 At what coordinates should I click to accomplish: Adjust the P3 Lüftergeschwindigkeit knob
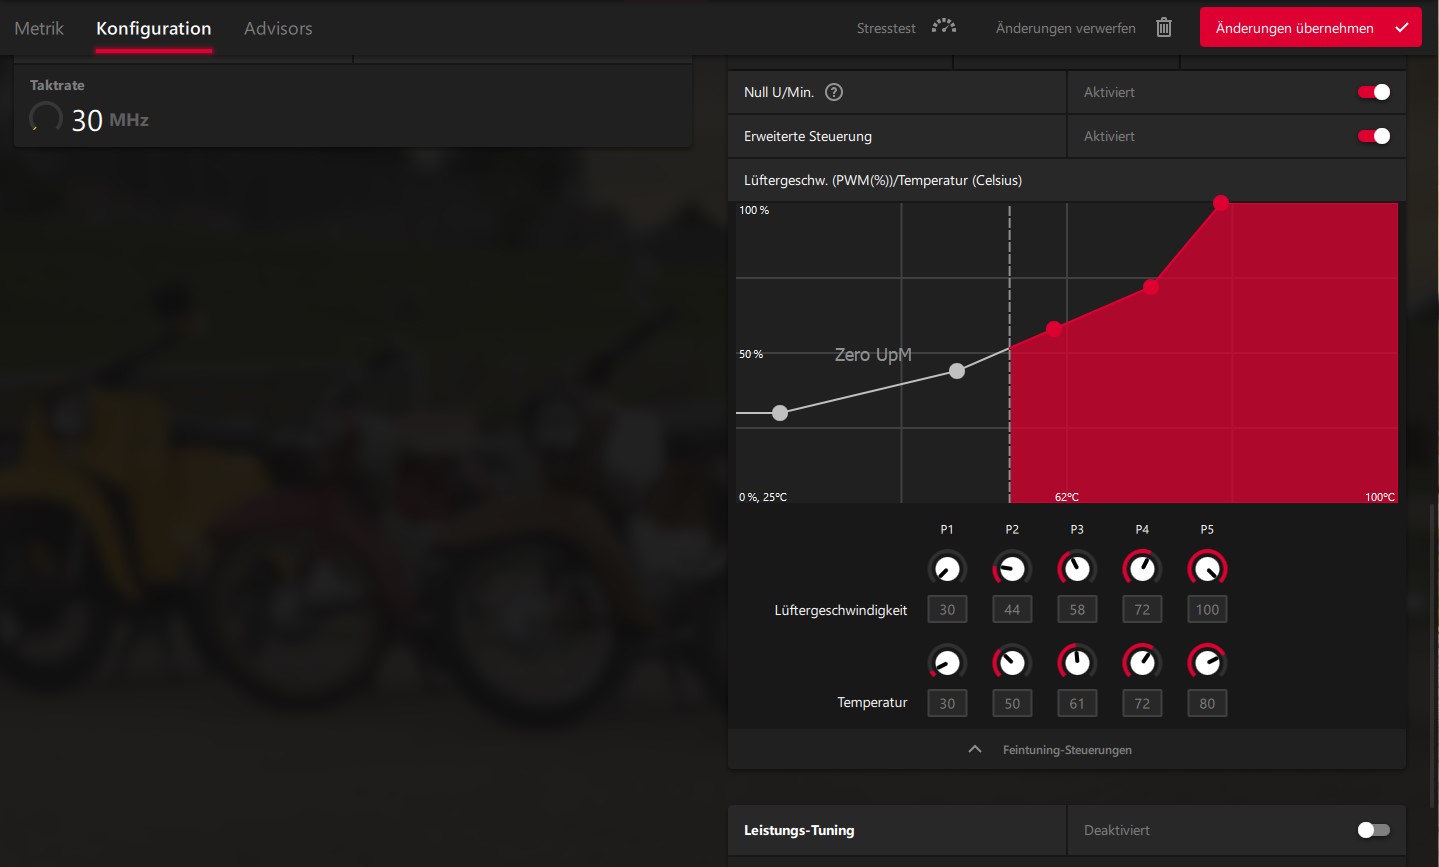coord(1077,569)
